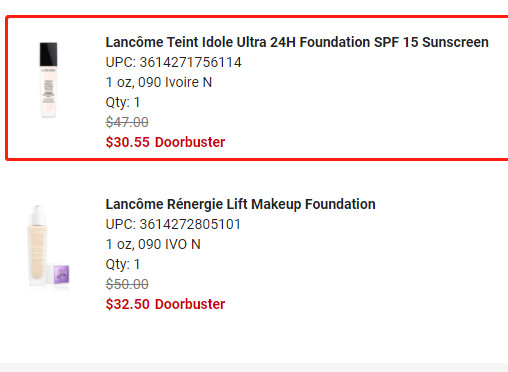Click the Doorbuster label next to $32.50
This screenshot has height=372, width=508.
click(x=190, y=304)
